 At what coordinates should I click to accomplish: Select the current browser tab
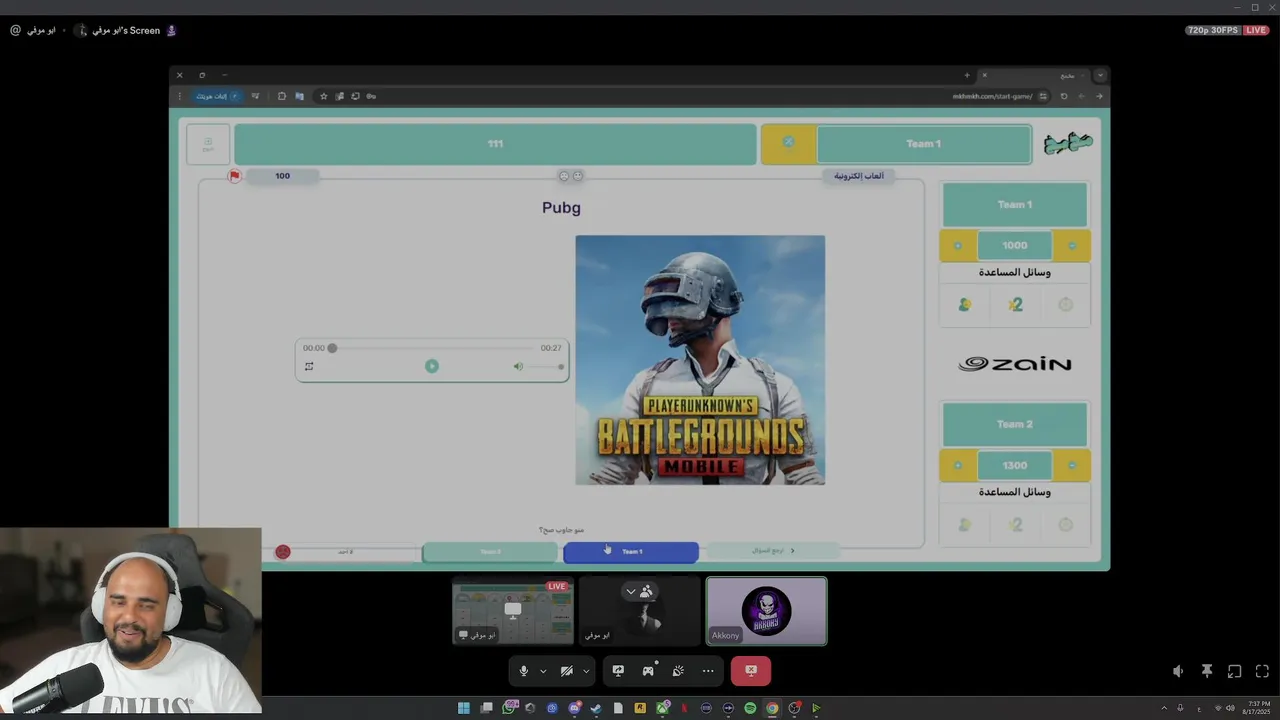pos(1035,75)
